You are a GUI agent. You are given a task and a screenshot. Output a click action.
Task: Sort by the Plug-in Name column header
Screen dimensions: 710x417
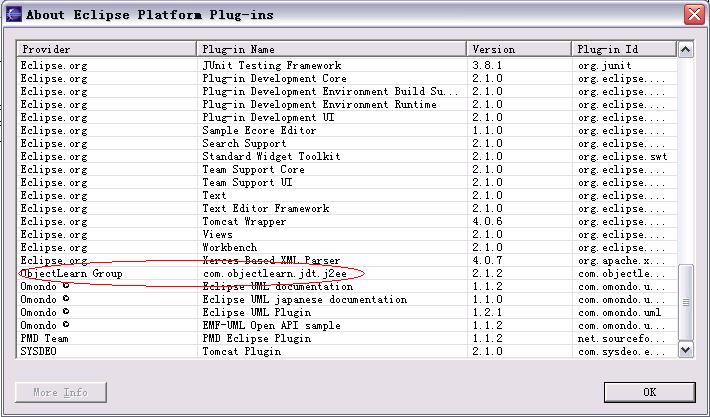pyautogui.click(x=331, y=49)
